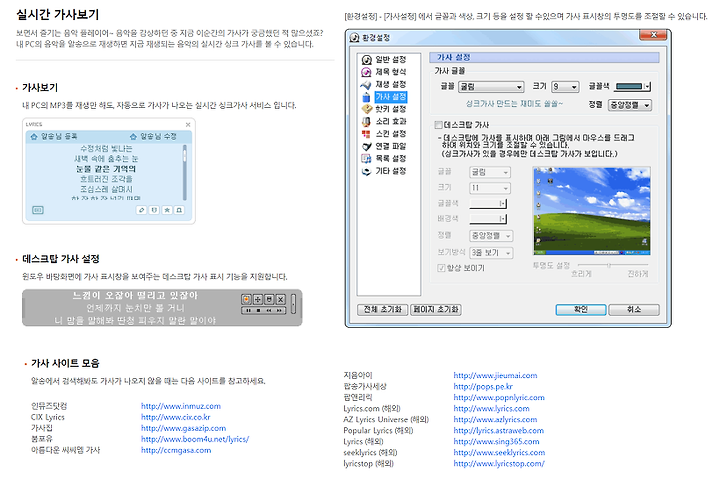This screenshot has height=493, width=720.
Task: Select the 연결 파일 icon in settings list
Action: [x=366, y=146]
